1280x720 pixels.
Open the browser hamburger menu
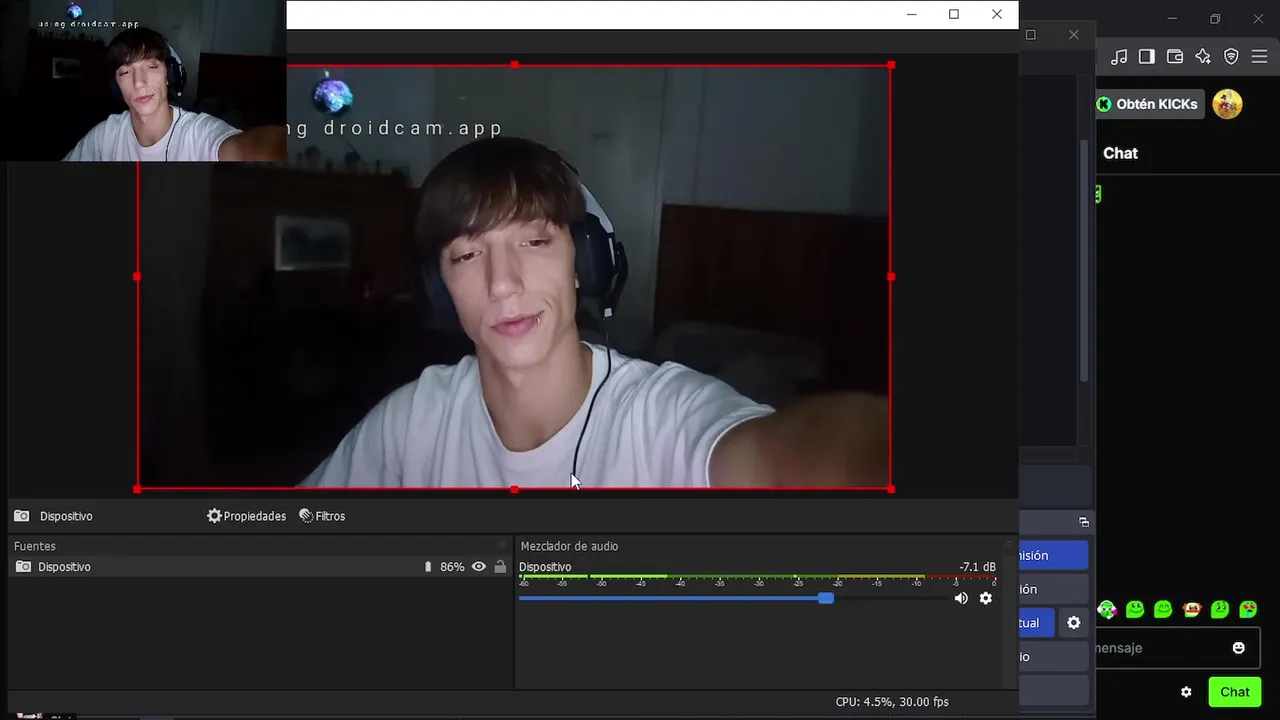1259,57
